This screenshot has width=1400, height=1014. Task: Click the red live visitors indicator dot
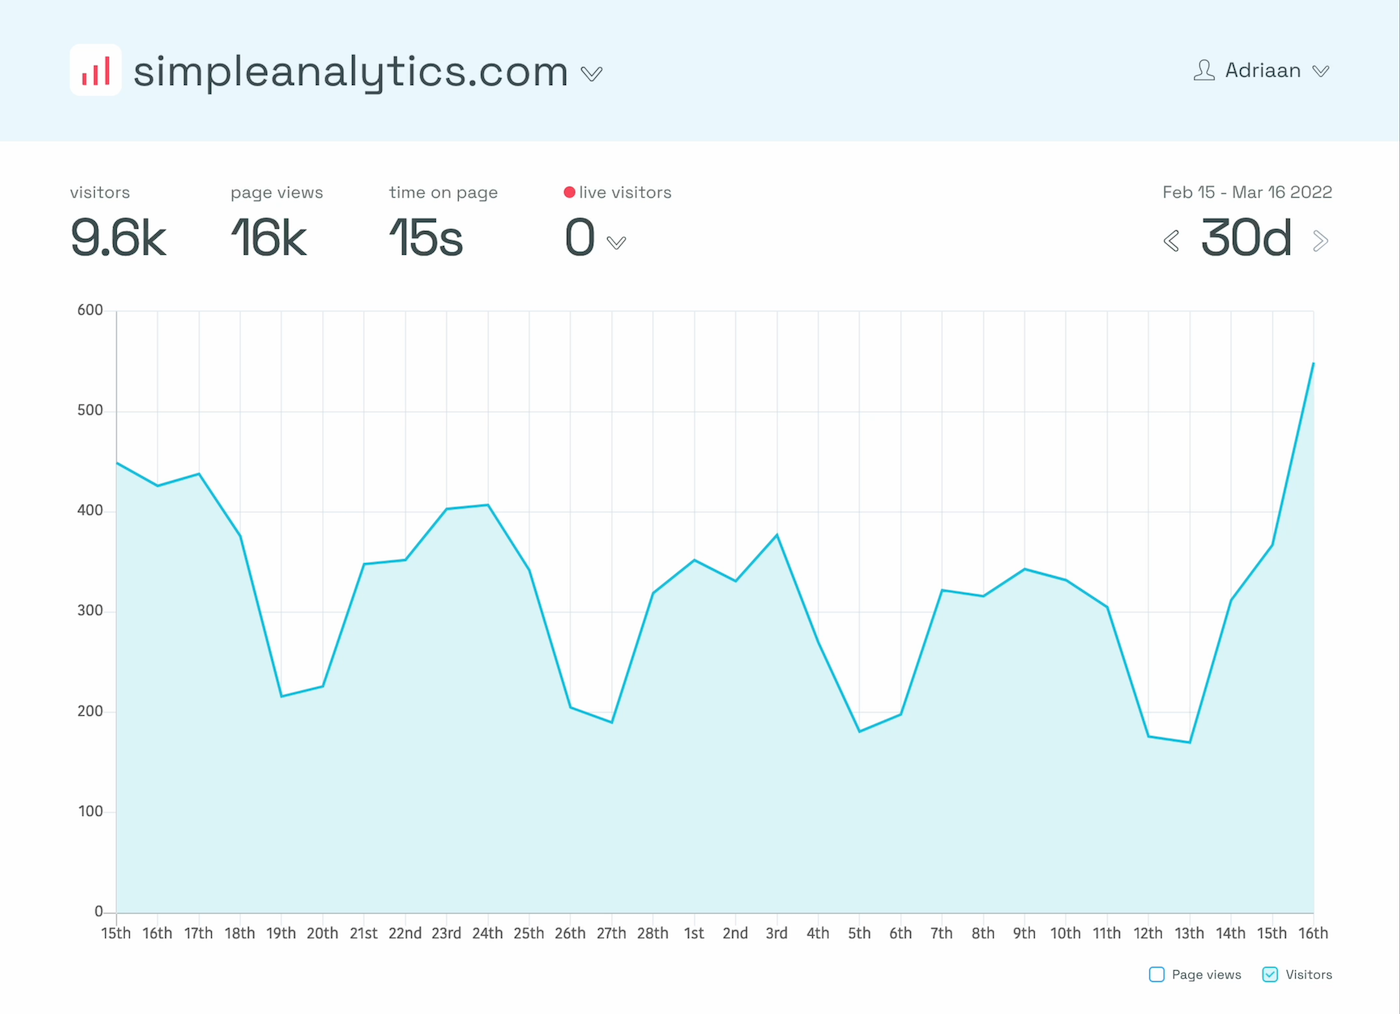[569, 191]
